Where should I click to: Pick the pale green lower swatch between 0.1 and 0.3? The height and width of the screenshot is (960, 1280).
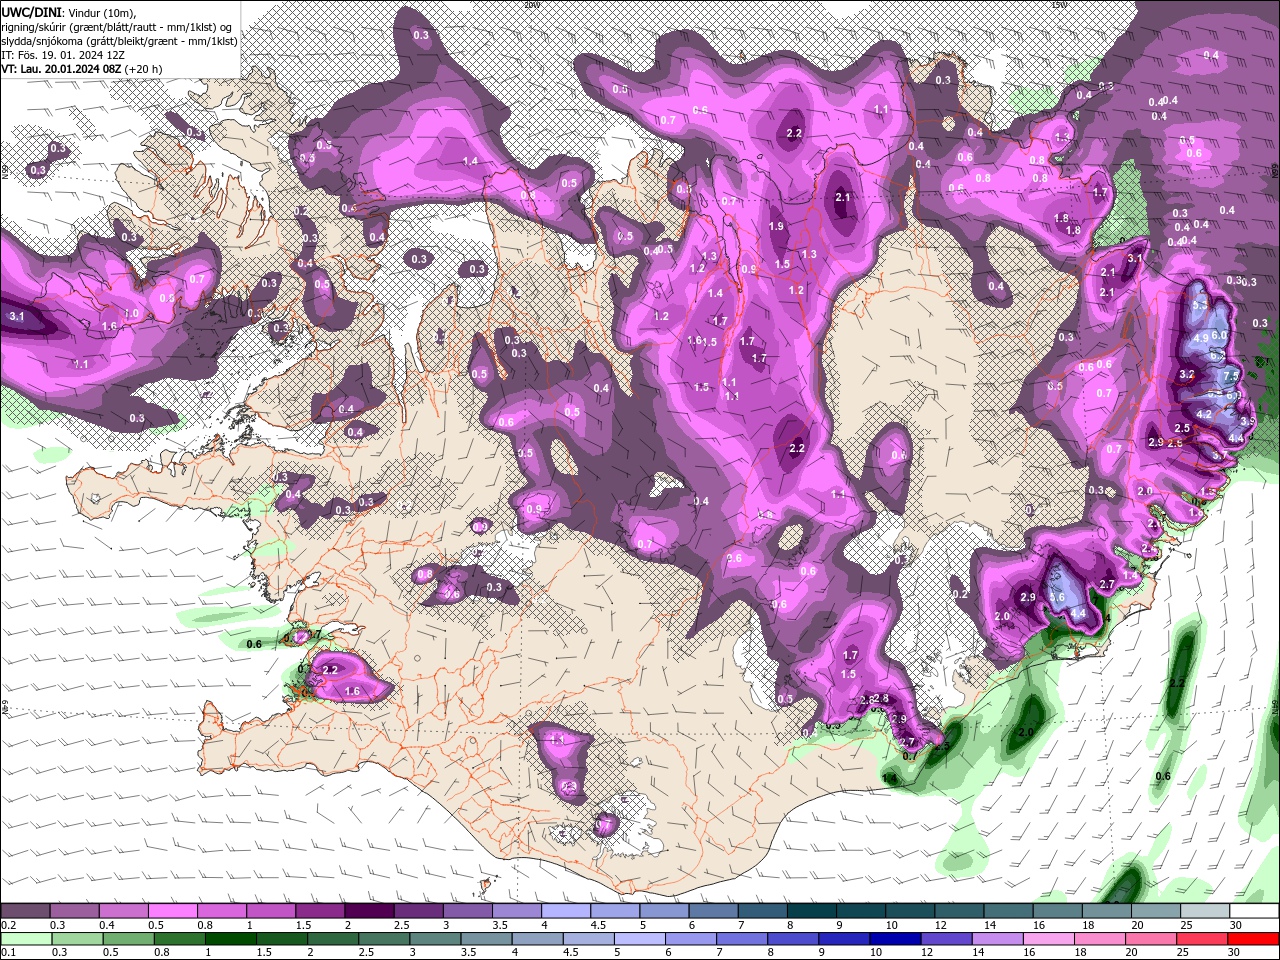pyautogui.click(x=26, y=939)
